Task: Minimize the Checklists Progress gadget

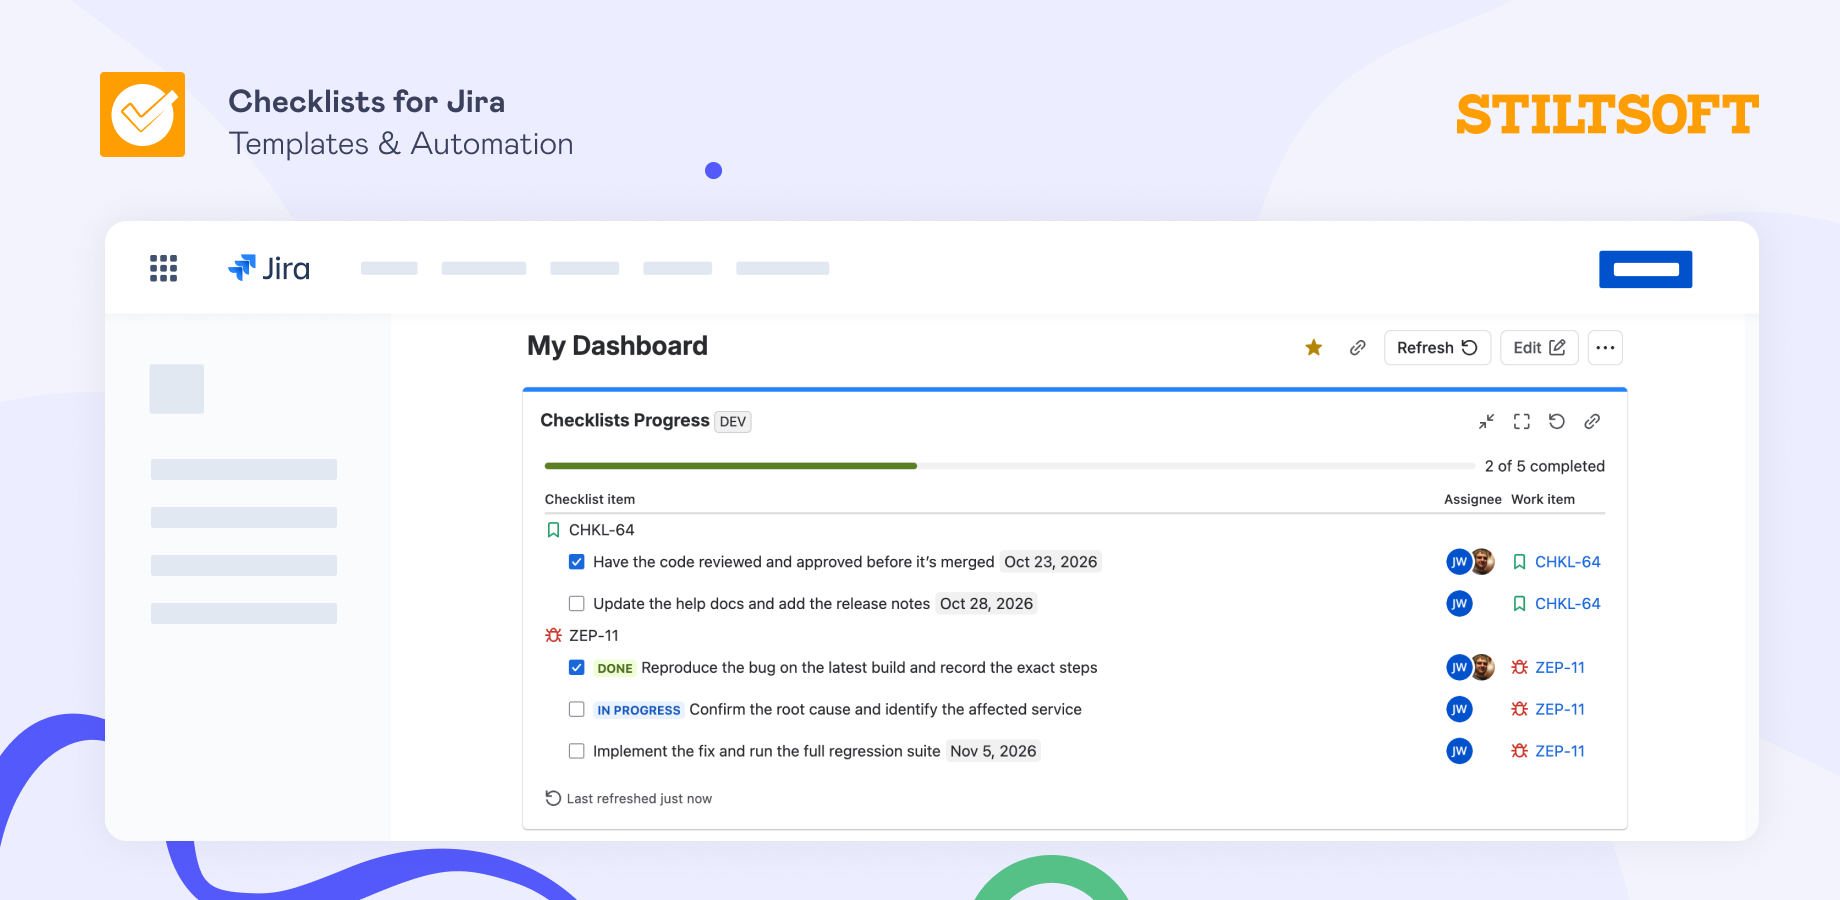Action: point(1487,421)
